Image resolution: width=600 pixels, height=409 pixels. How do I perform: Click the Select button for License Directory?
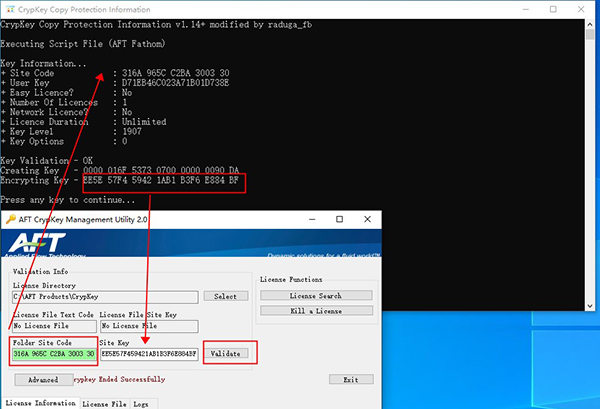[x=225, y=296]
